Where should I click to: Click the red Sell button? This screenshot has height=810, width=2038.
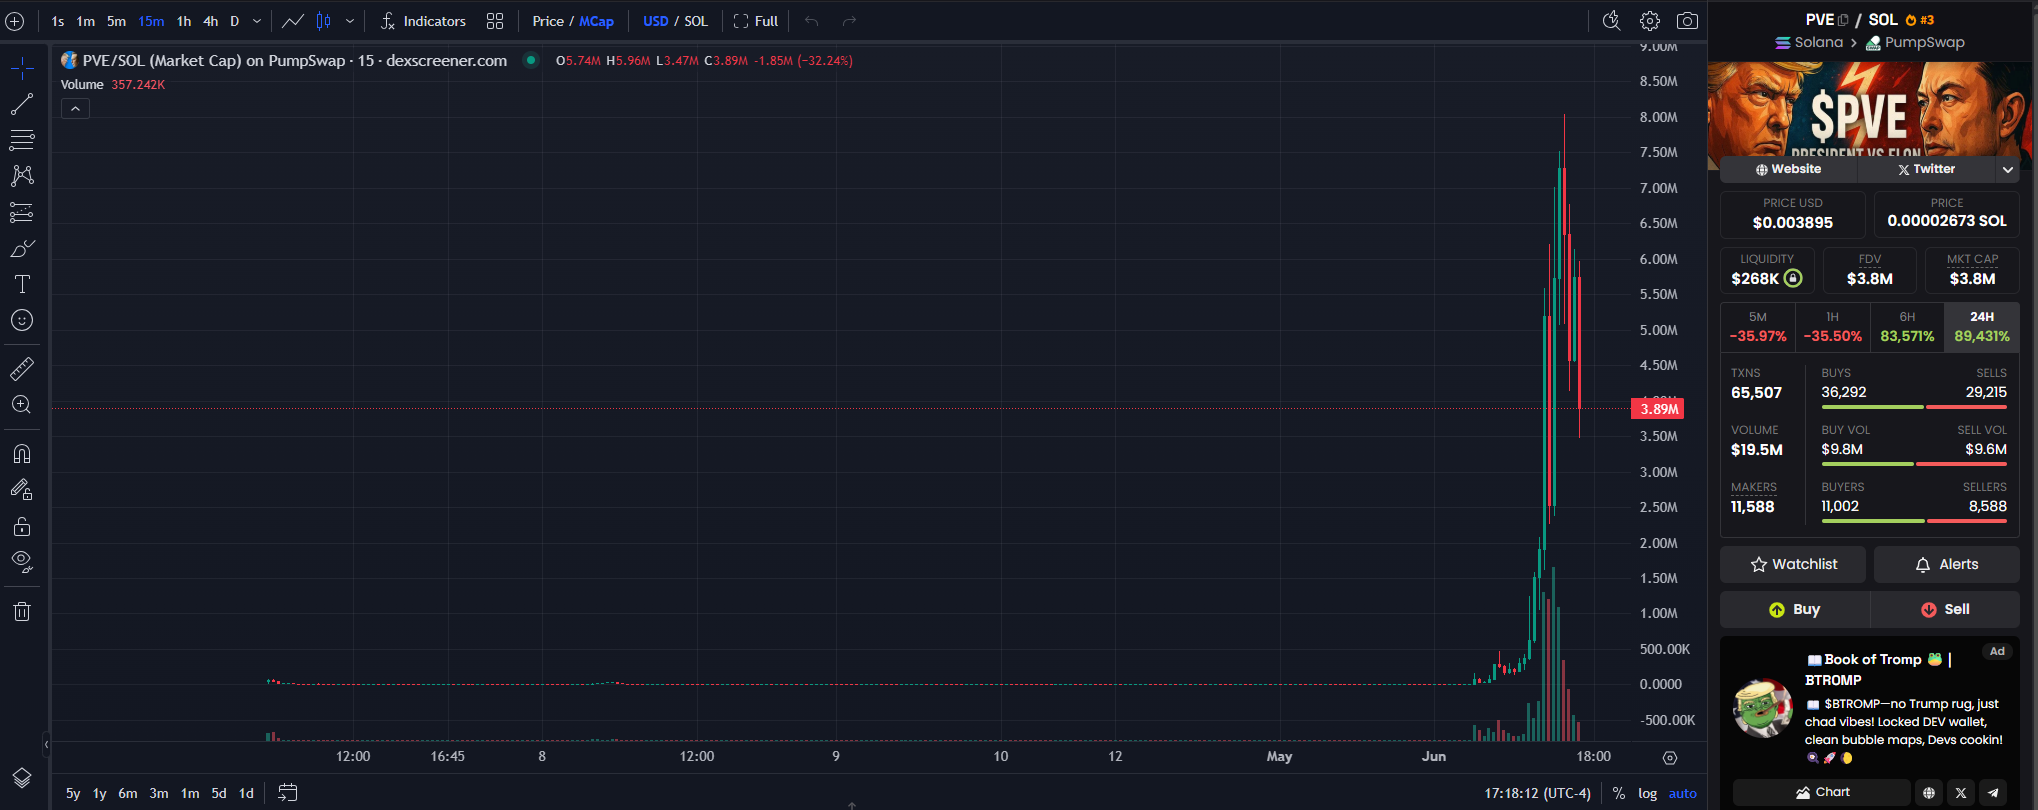point(1945,609)
